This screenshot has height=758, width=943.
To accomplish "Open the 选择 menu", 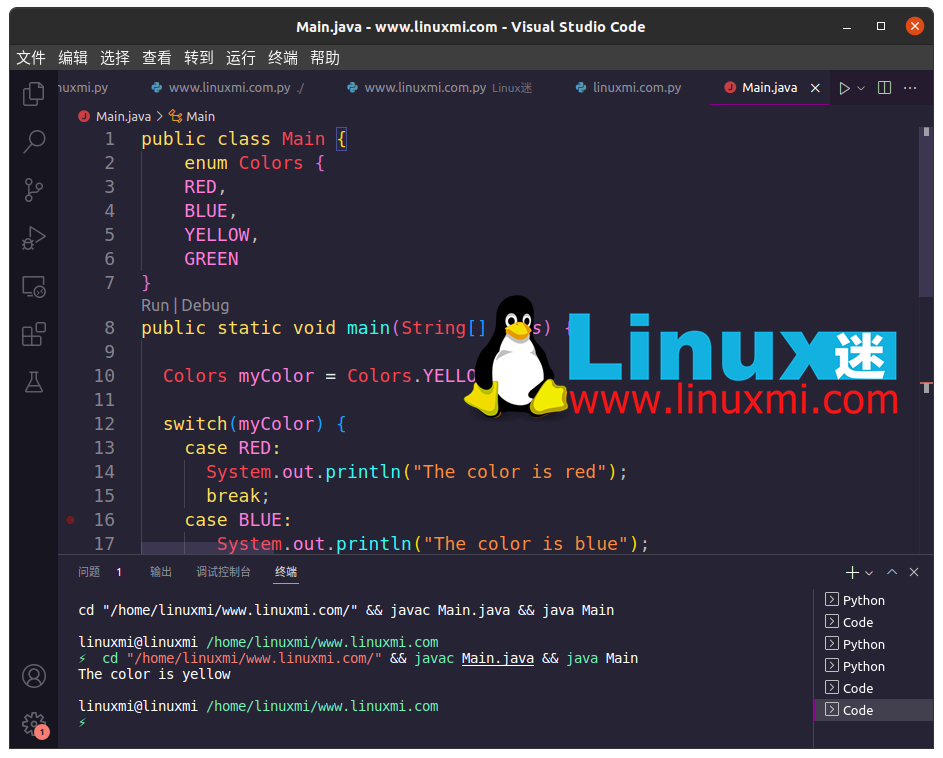I will [115, 58].
